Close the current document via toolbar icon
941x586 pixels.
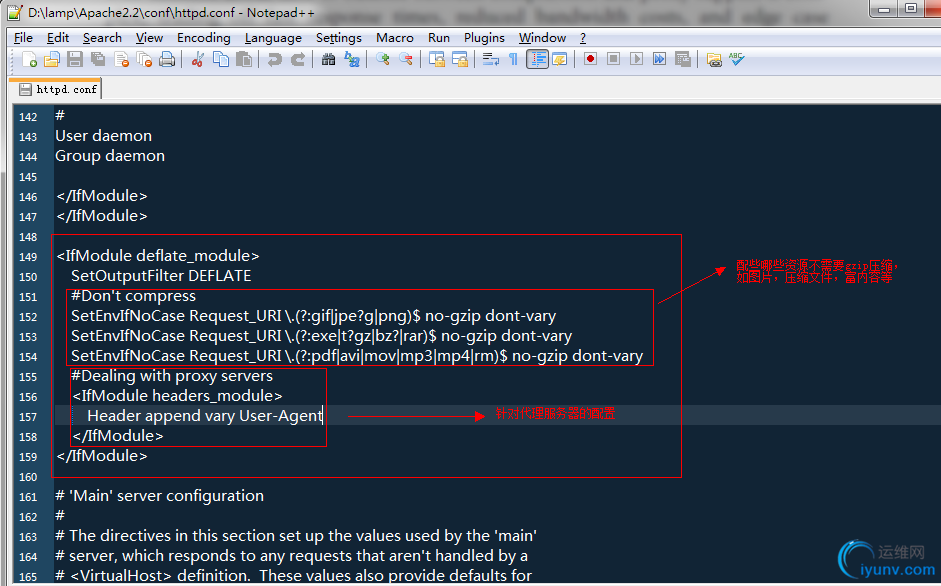[122, 59]
